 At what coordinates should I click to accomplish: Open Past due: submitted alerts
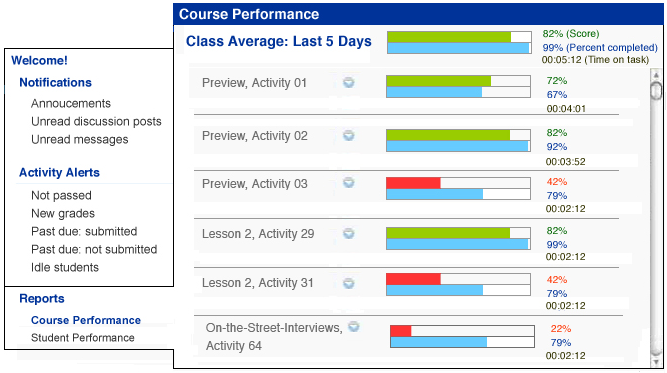coord(84,231)
